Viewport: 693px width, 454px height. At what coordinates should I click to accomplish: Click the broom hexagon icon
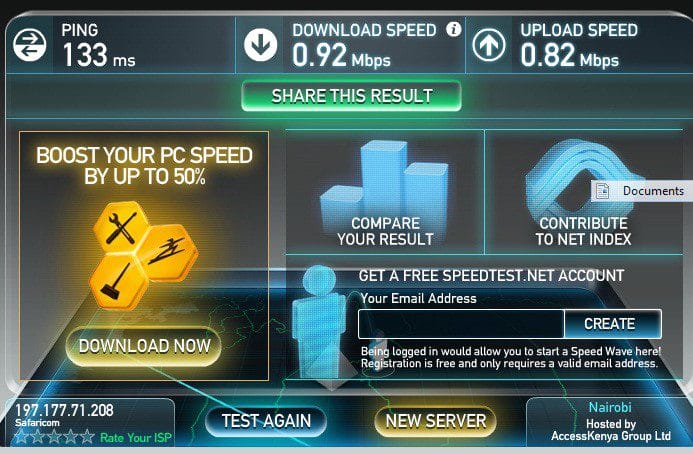117,282
